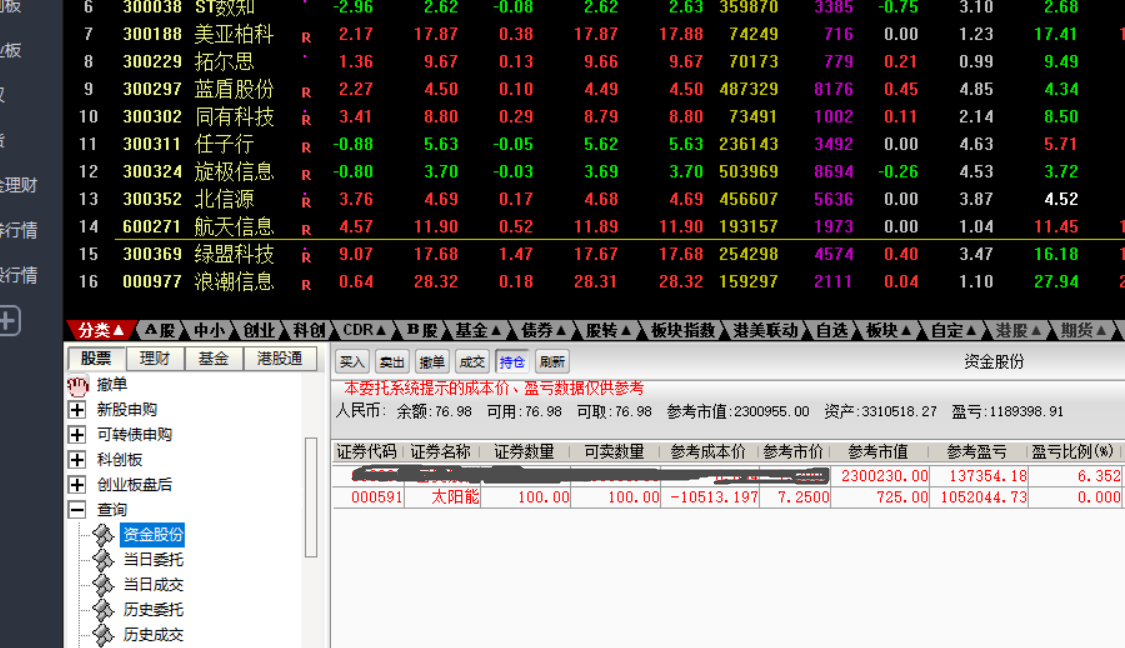
Task: Open the 分类 category dropdown tab
Action: 101,330
